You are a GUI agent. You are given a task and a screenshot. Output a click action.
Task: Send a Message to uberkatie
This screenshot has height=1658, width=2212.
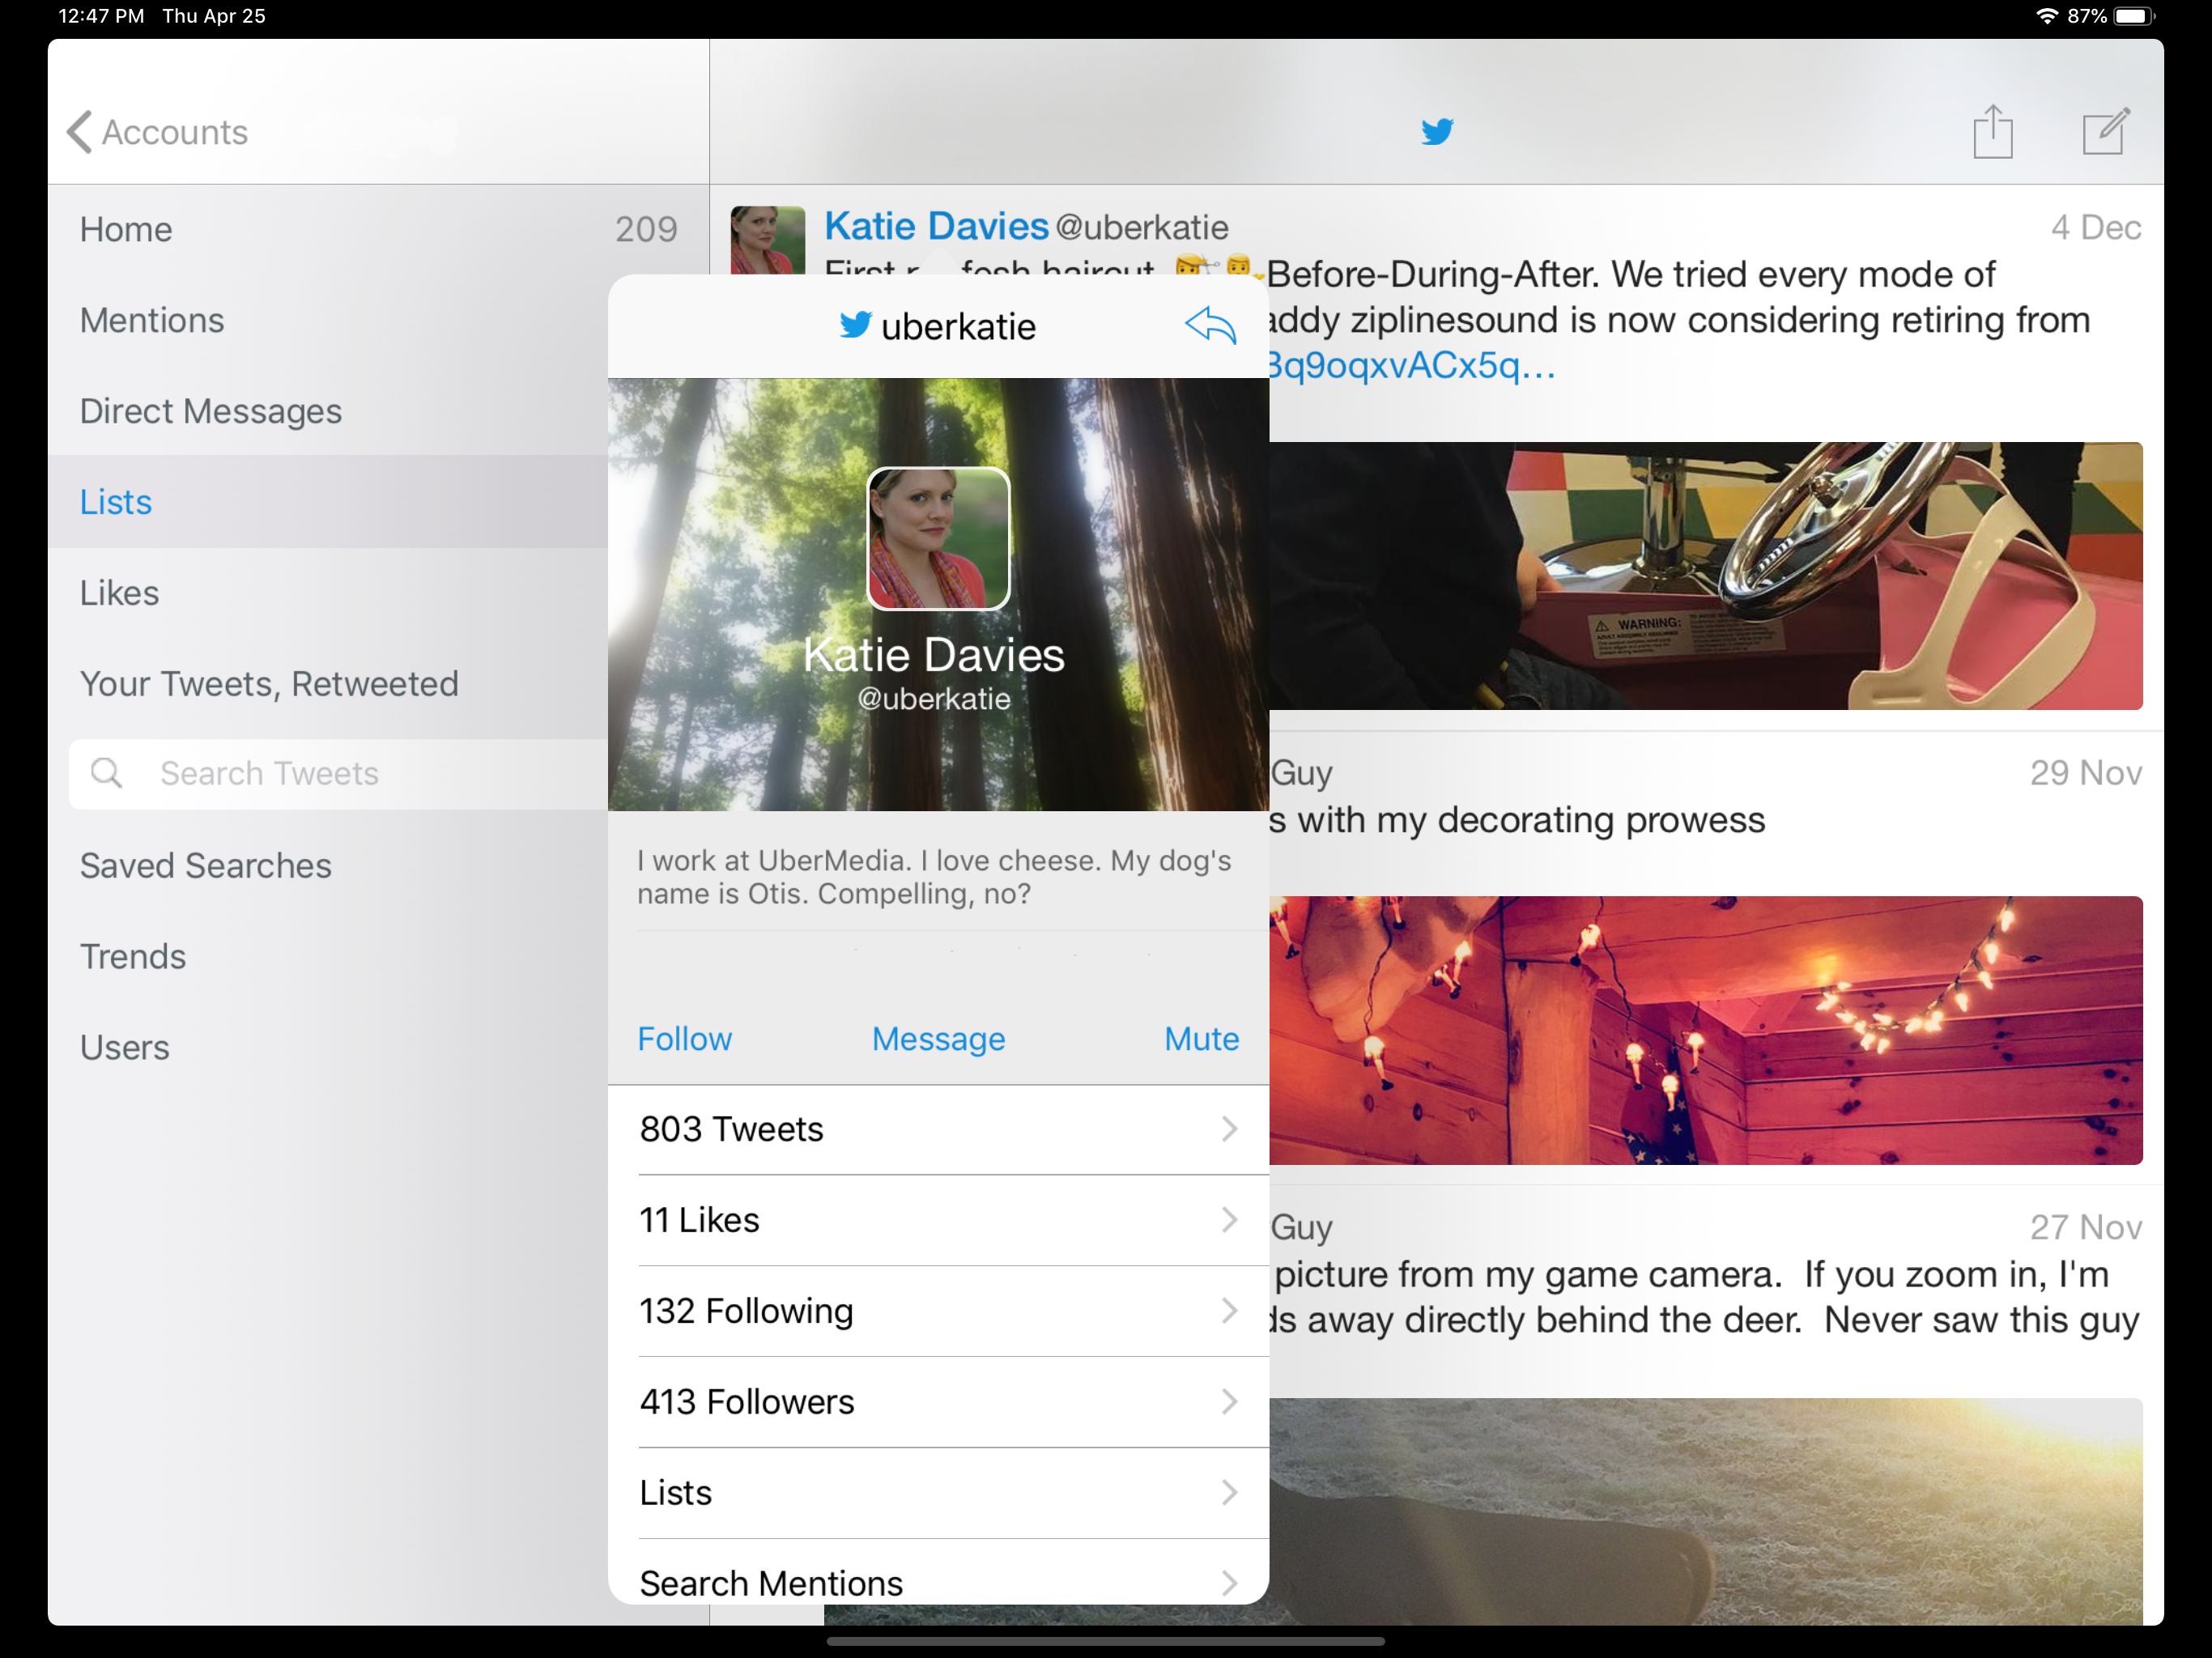pos(938,1039)
